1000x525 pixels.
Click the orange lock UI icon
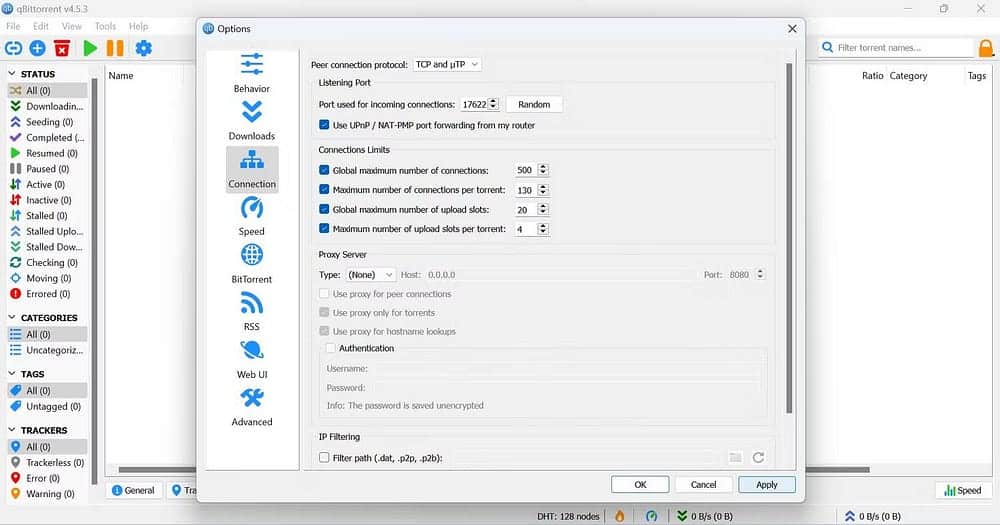click(986, 48)
